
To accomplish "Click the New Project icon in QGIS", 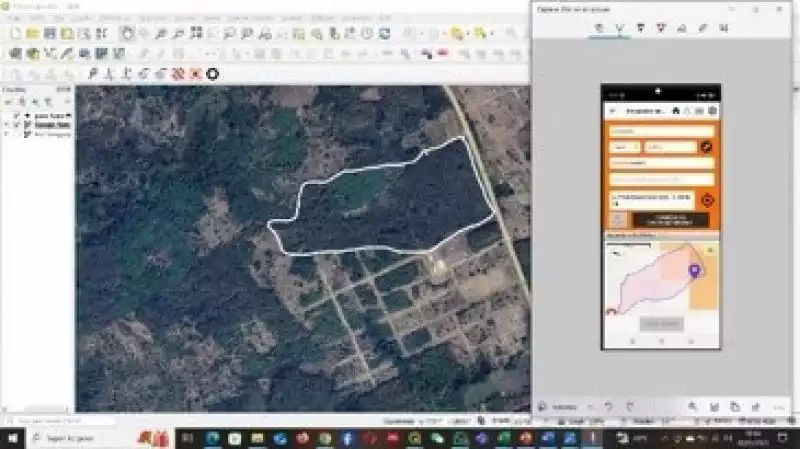I will [16, 33].
